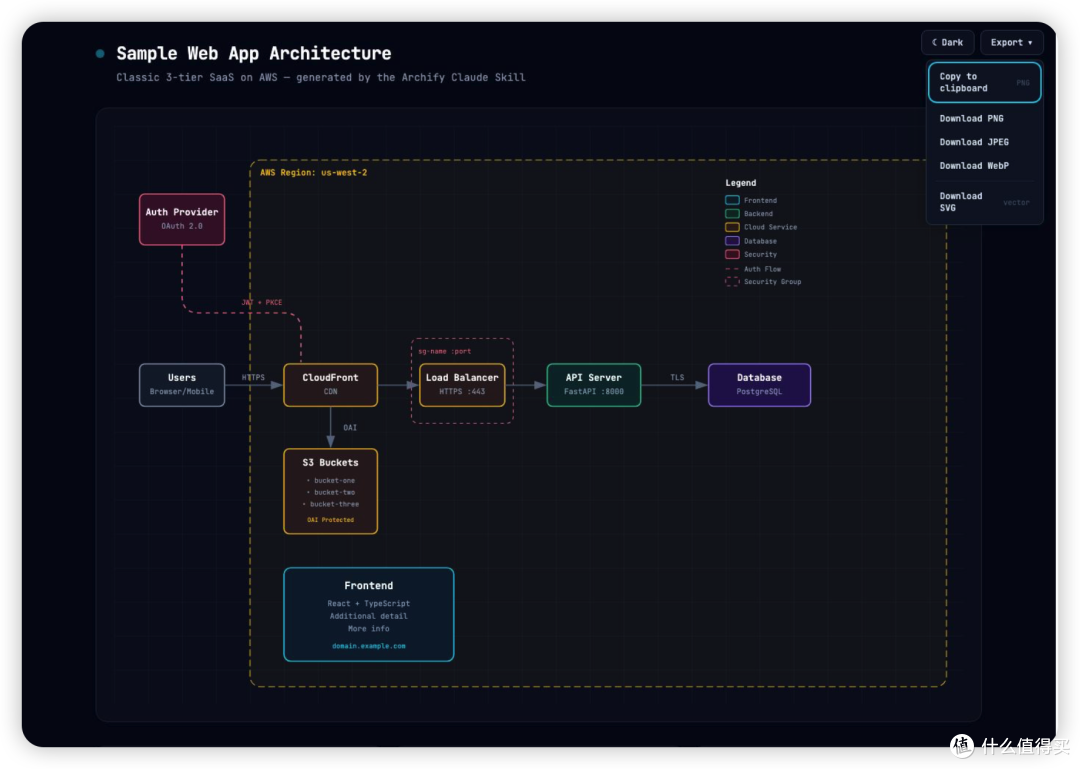Click the teal dot beside the title

100,54
